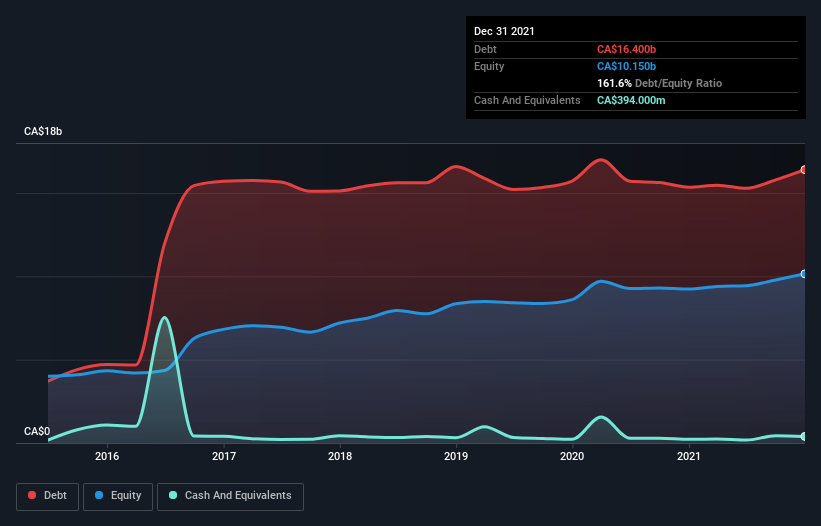This screenshot has height=526, width=821.
Task: Click the 2017 x-axis label
Action: (224, 456)
